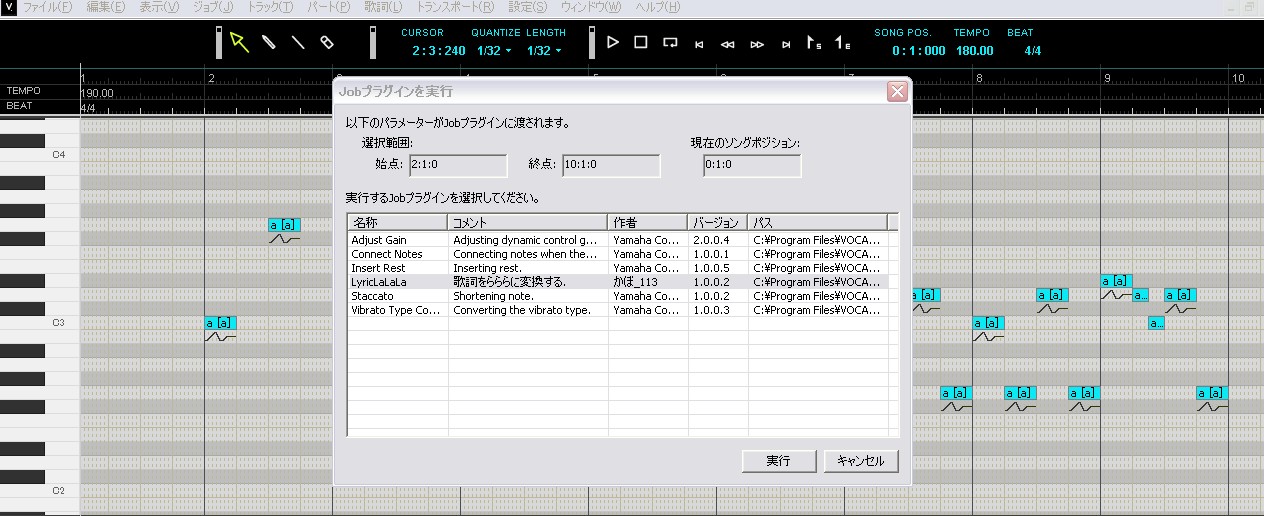Jump to song start icon
The image size is (1264, 516).
tap(699, 44)
